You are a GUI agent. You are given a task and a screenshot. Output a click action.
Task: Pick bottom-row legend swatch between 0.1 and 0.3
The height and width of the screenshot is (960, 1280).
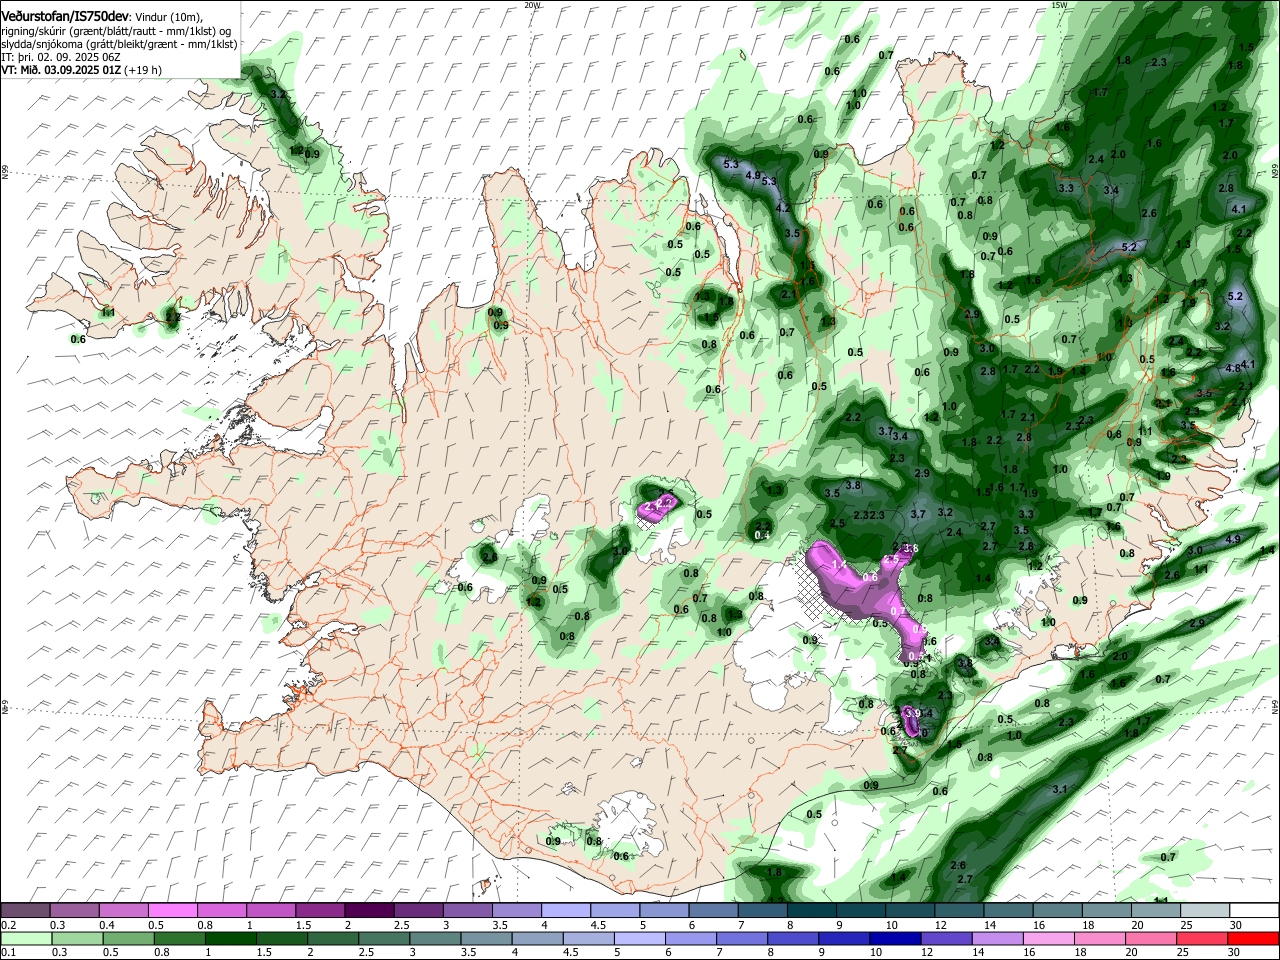coord(25,938)
